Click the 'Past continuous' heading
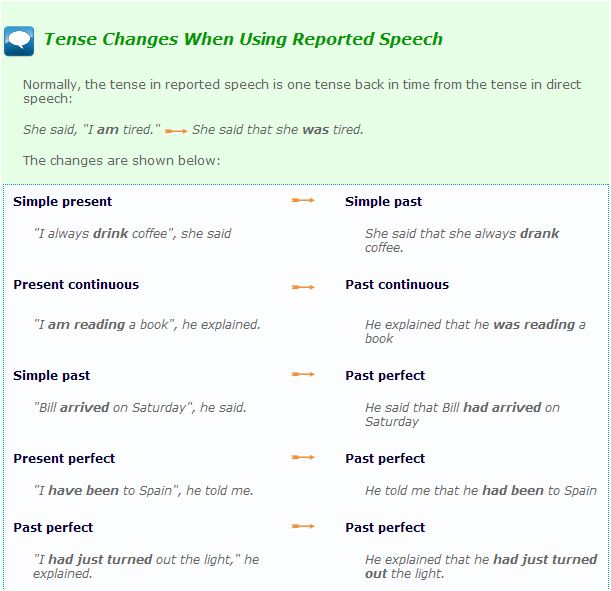 [397, 284]
